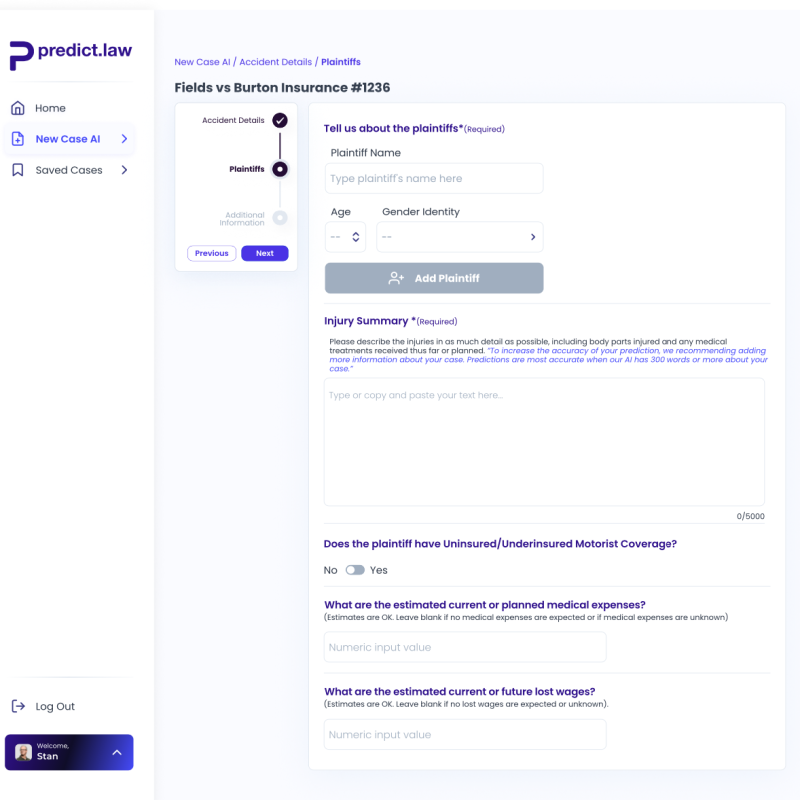Click the New Case AI document icon
The width and height of the screenshot is (800, 800).
coord(18,139)
